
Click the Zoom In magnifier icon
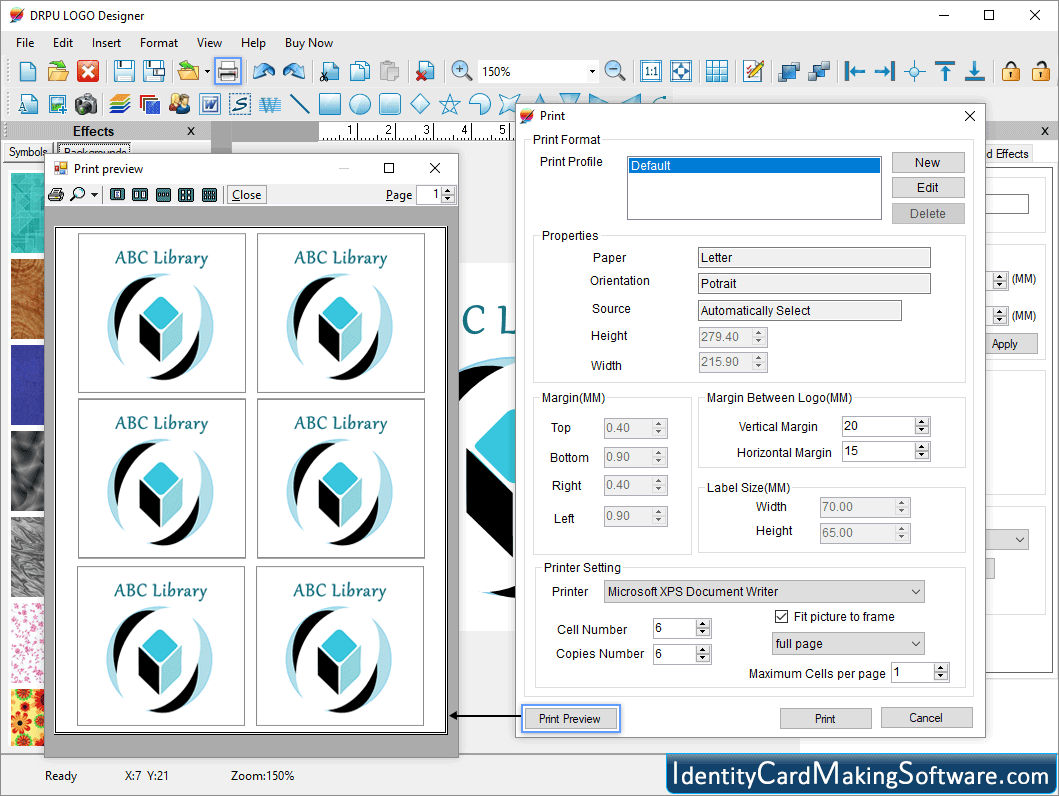(x=461, y=70)
